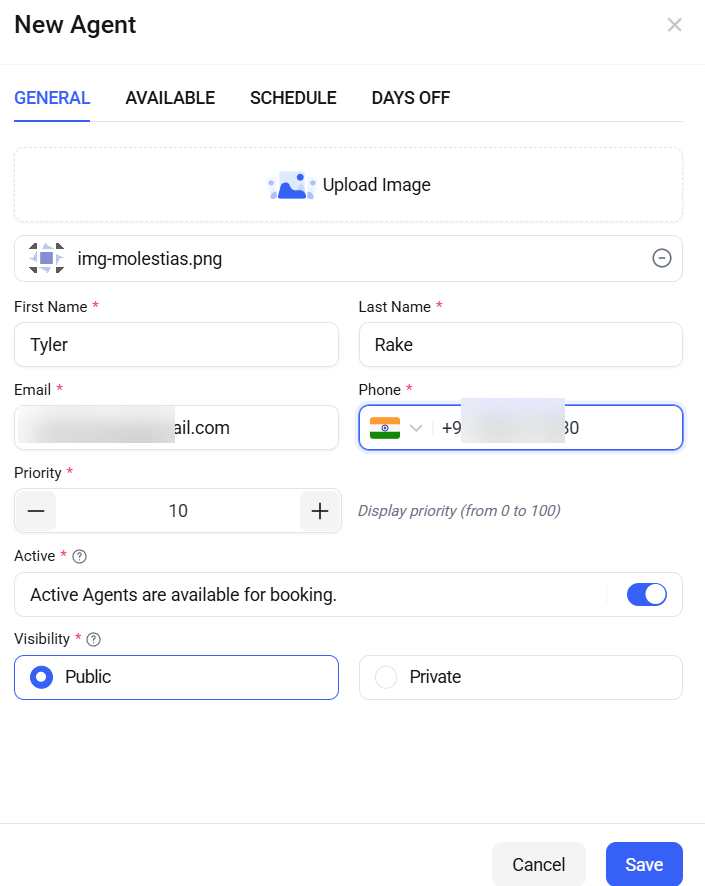Click the upload image picture icon
The image size is (705, 886).
pos(291,185)
